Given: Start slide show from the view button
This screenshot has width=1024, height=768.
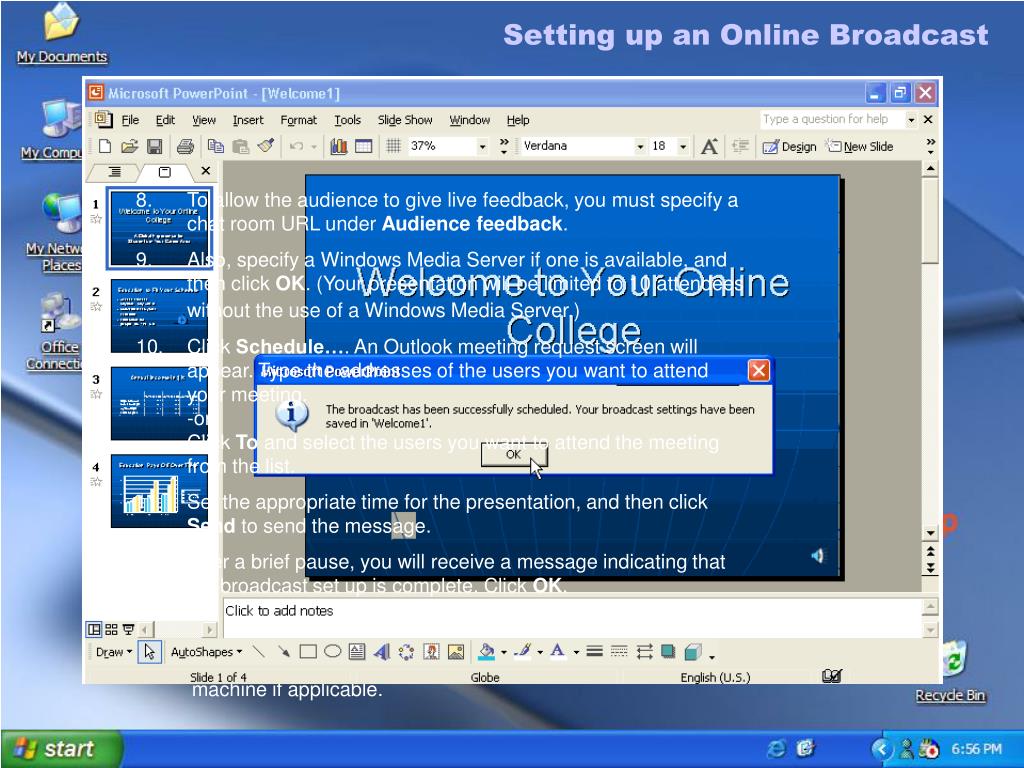Looking at the screenshot, I should pyautogui.click(x=128, y=629).
